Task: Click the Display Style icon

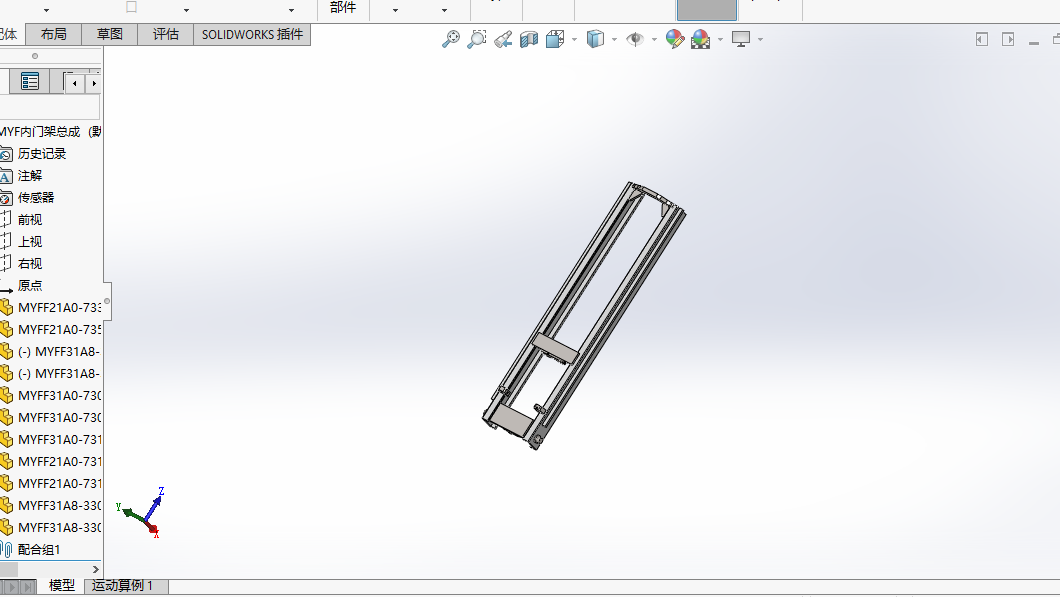Action: 595,39
